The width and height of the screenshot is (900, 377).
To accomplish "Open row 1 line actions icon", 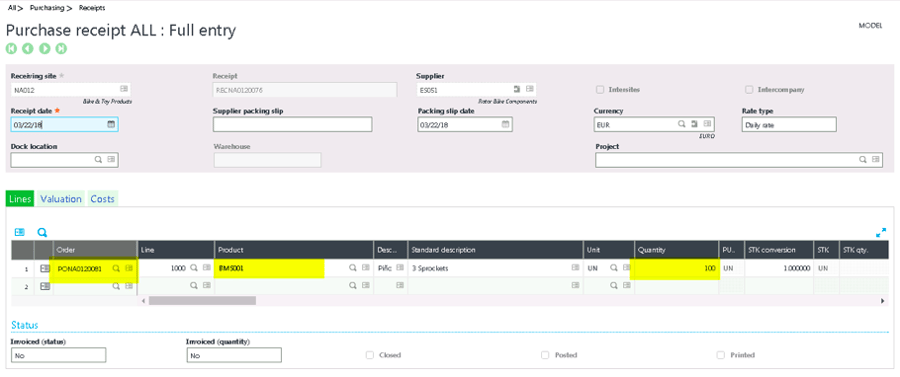I will click(45, 268).
